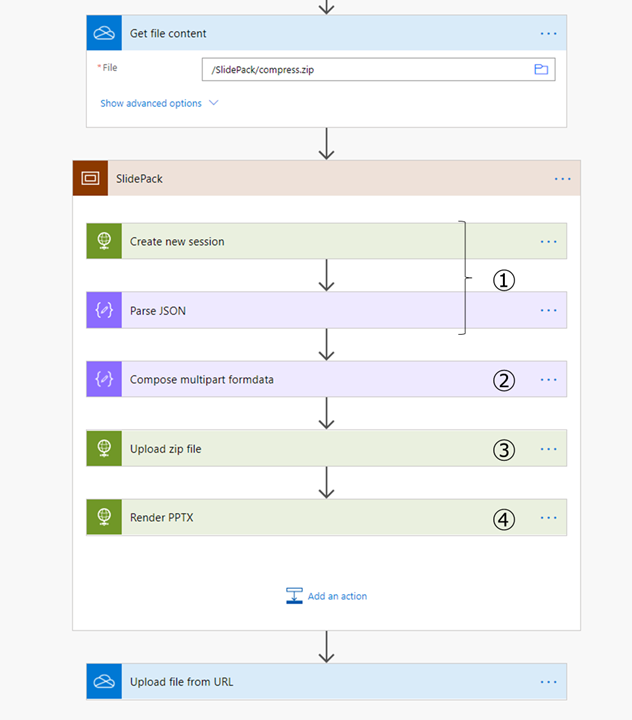Click the globe icon on Upload zip file
Image resolution: width=632 pixels, height=720 pixels.
[104, 448]
